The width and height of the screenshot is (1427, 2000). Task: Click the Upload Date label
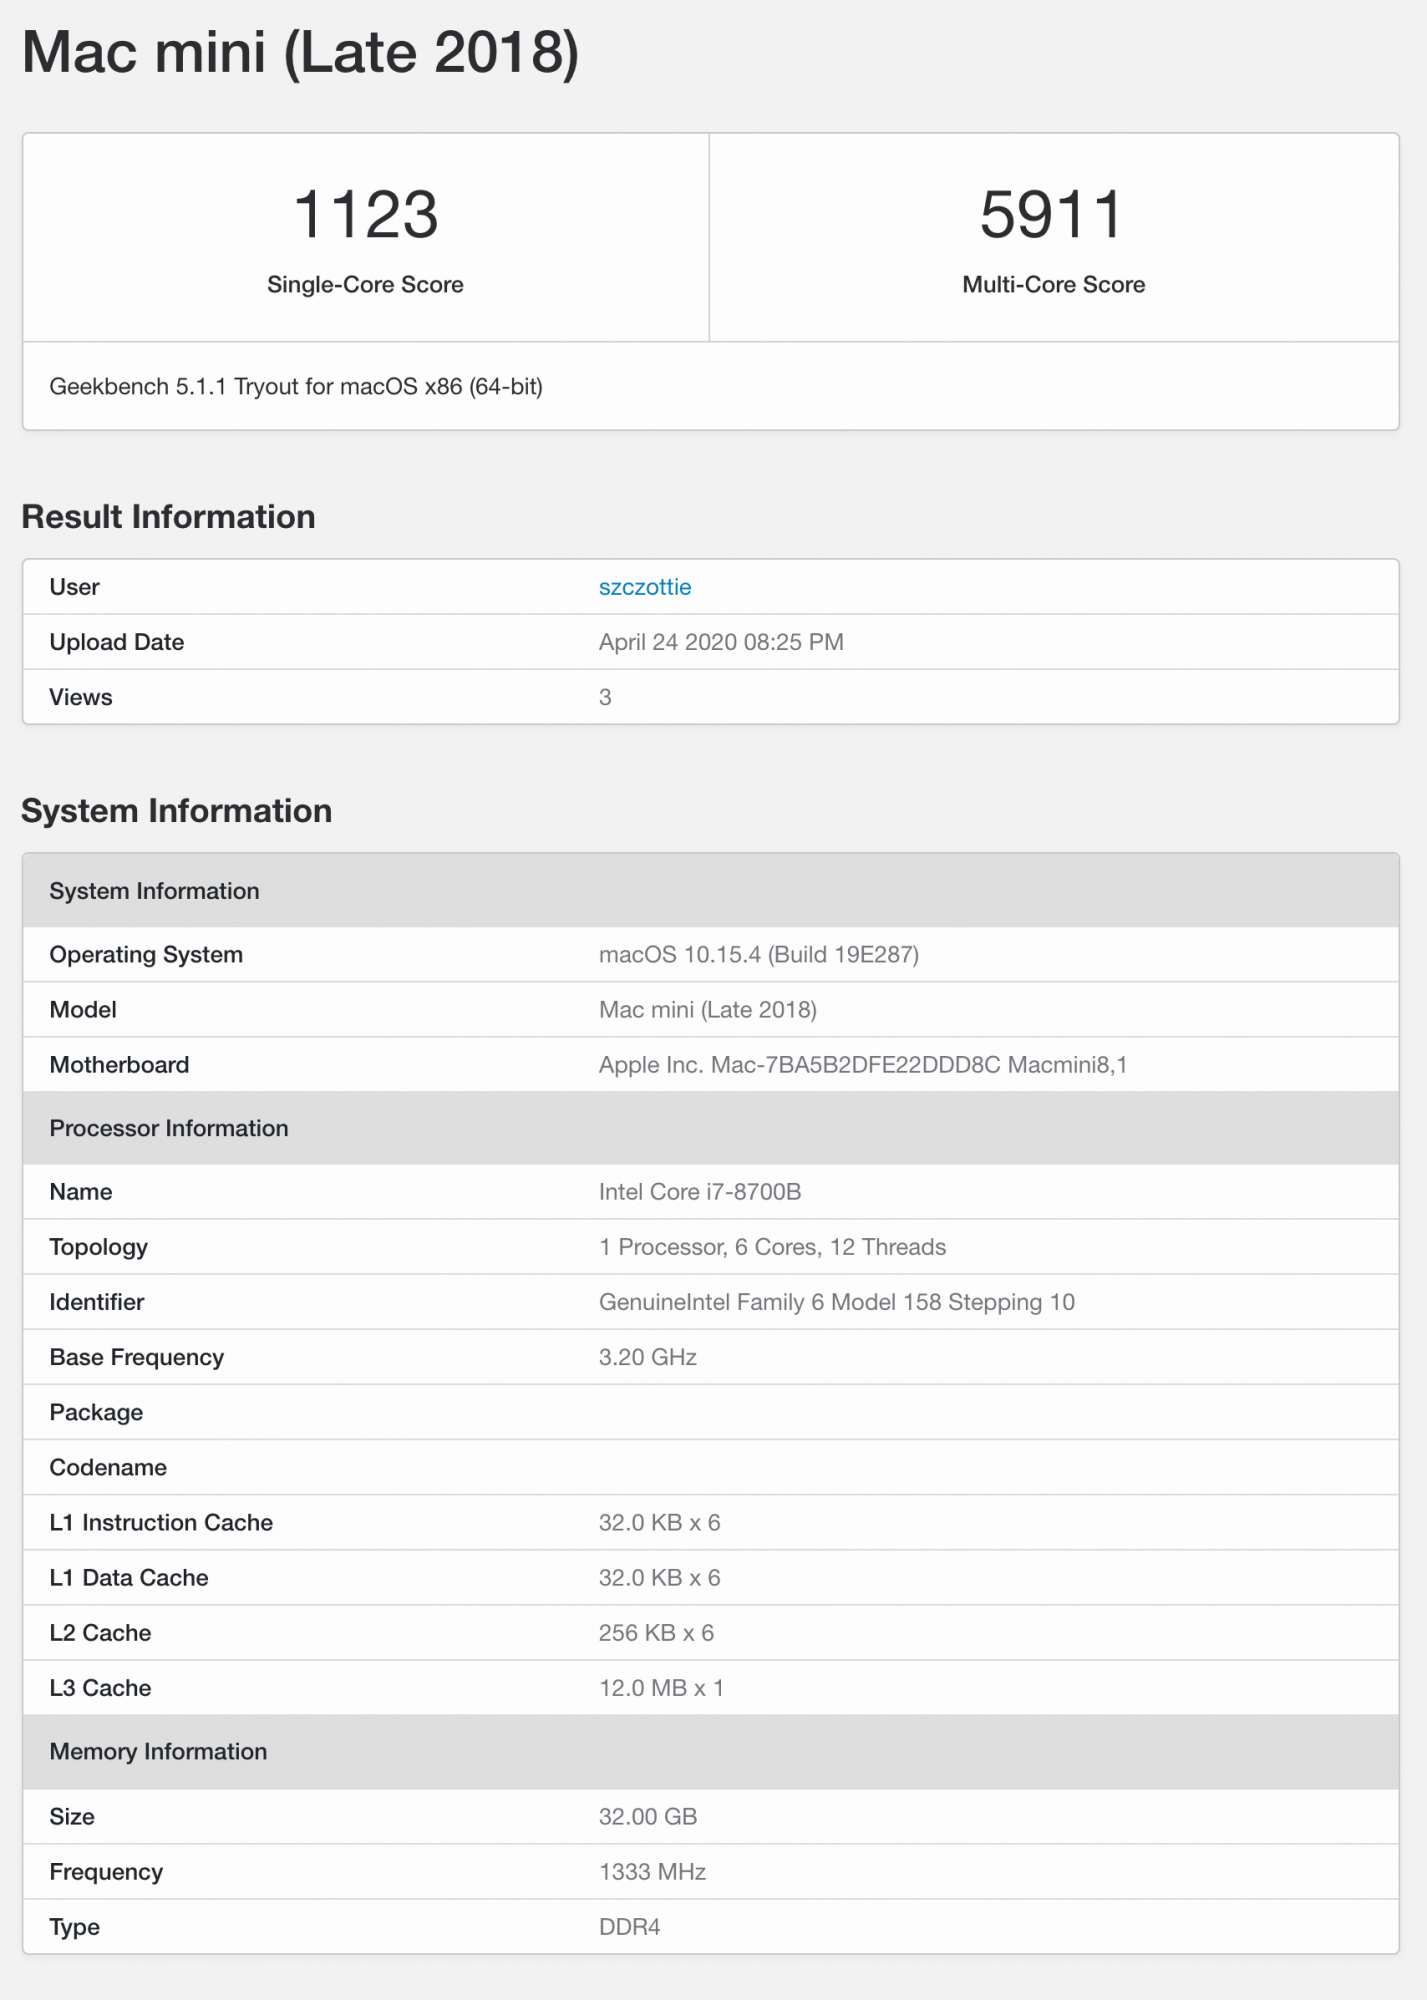[x=117, y=642]
